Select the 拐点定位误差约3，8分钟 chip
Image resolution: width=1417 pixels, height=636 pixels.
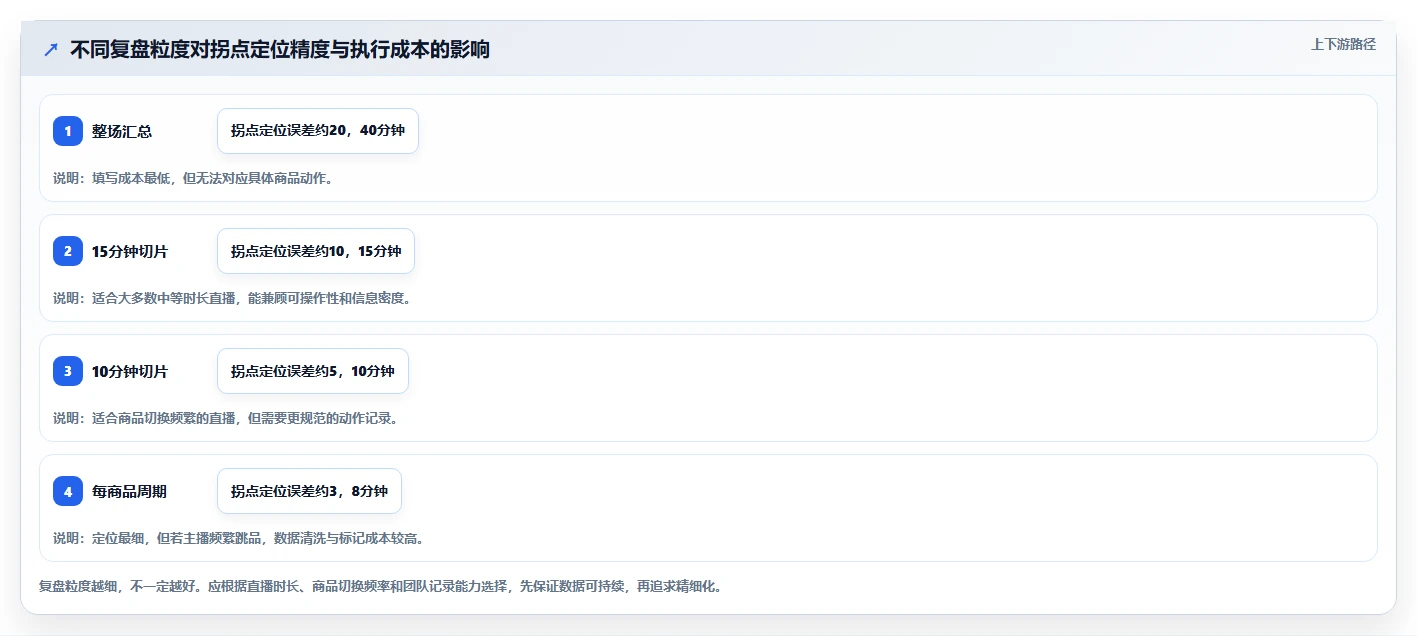point(309,491)
